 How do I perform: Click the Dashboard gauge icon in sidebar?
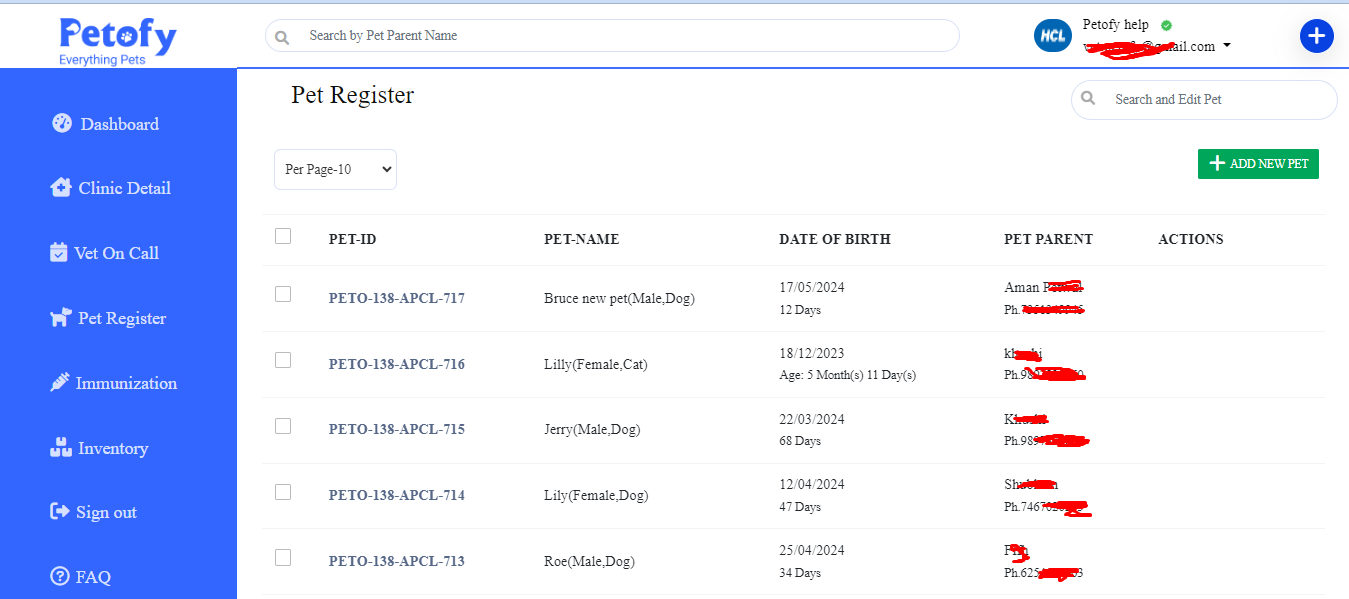tap(61, 124)
